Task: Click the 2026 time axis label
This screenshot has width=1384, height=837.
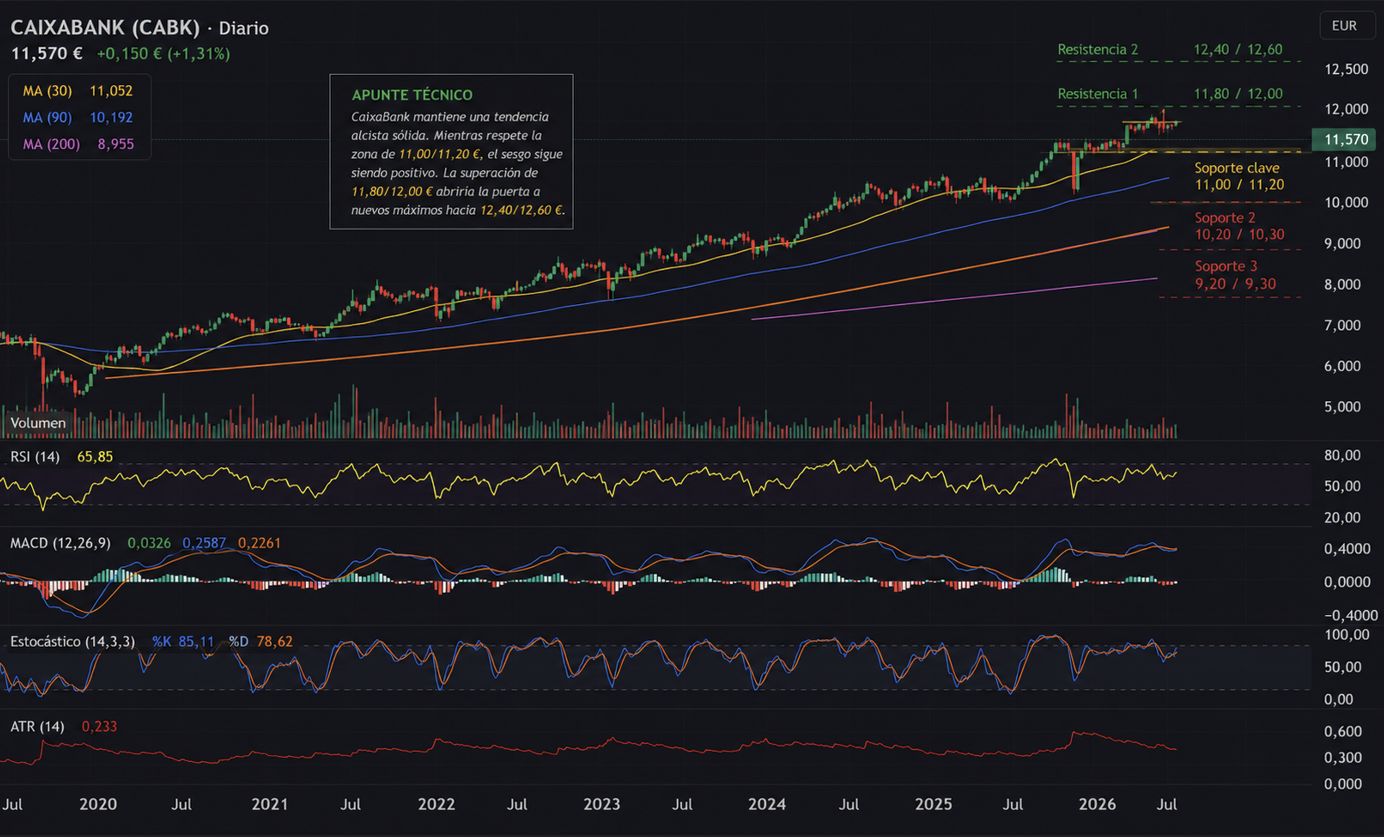Action: (1098, 804)
